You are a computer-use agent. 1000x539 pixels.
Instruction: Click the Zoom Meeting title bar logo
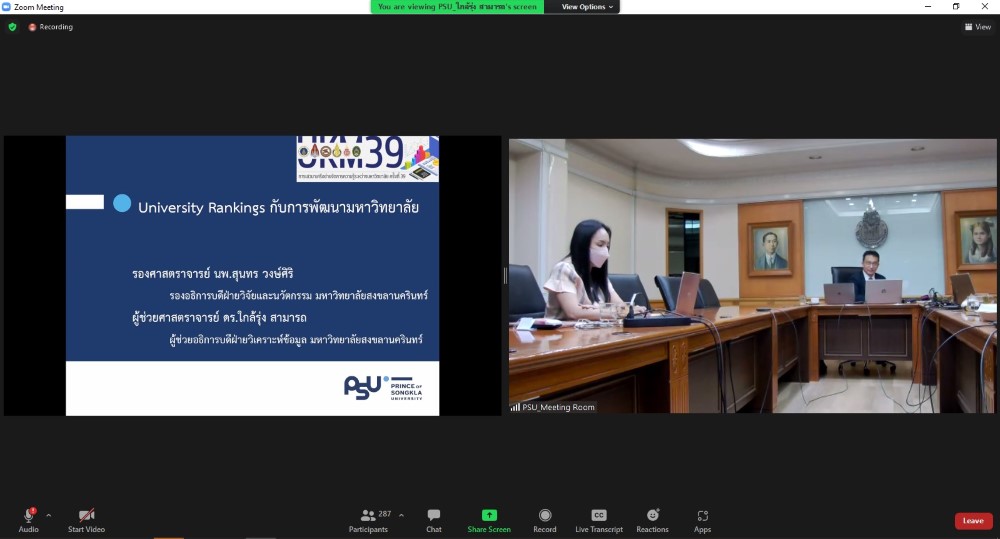click(7, 7)
